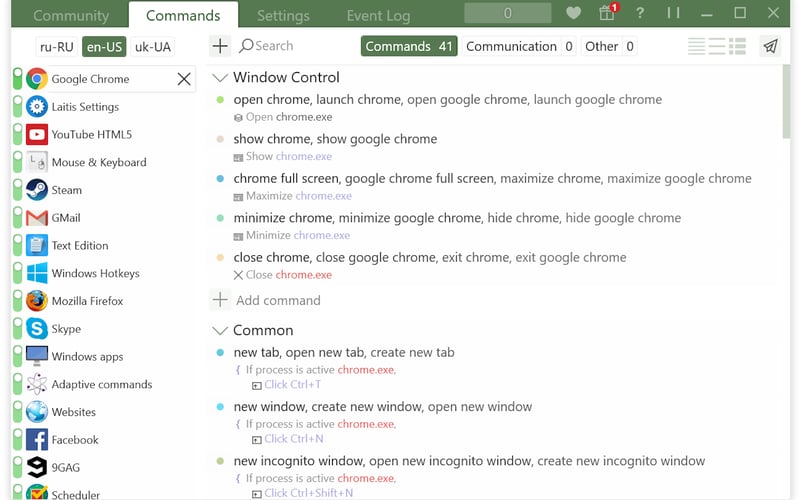Screen dimensions: 800x500
Task: Click the pause recognition icon
Action: (x=673, y=13)
